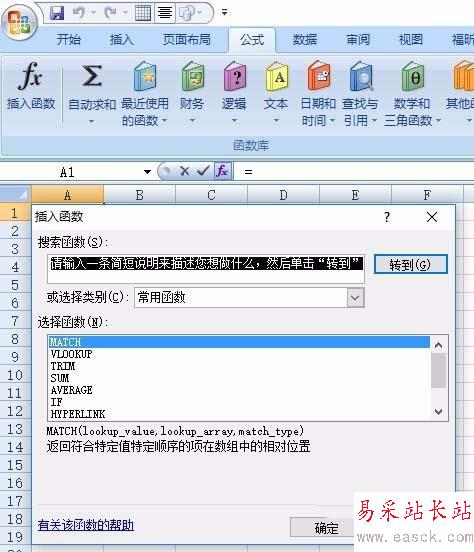Click the dialog help question mark

coord(387,217)
